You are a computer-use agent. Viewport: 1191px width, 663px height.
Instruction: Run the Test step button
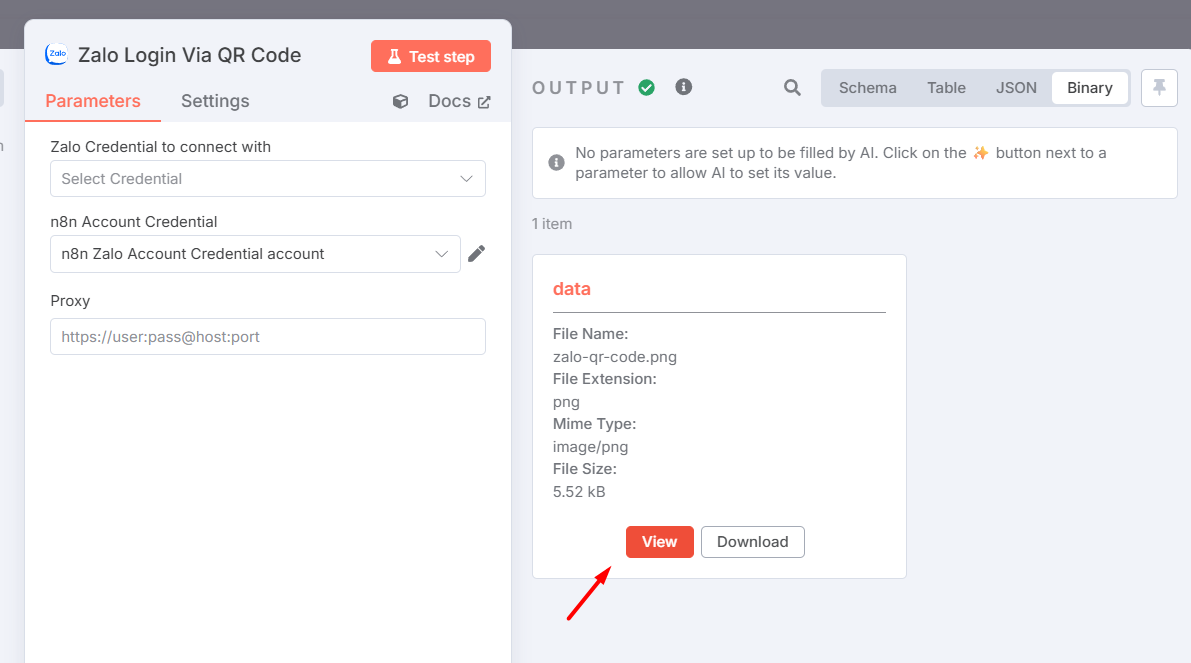pos(431,56)
